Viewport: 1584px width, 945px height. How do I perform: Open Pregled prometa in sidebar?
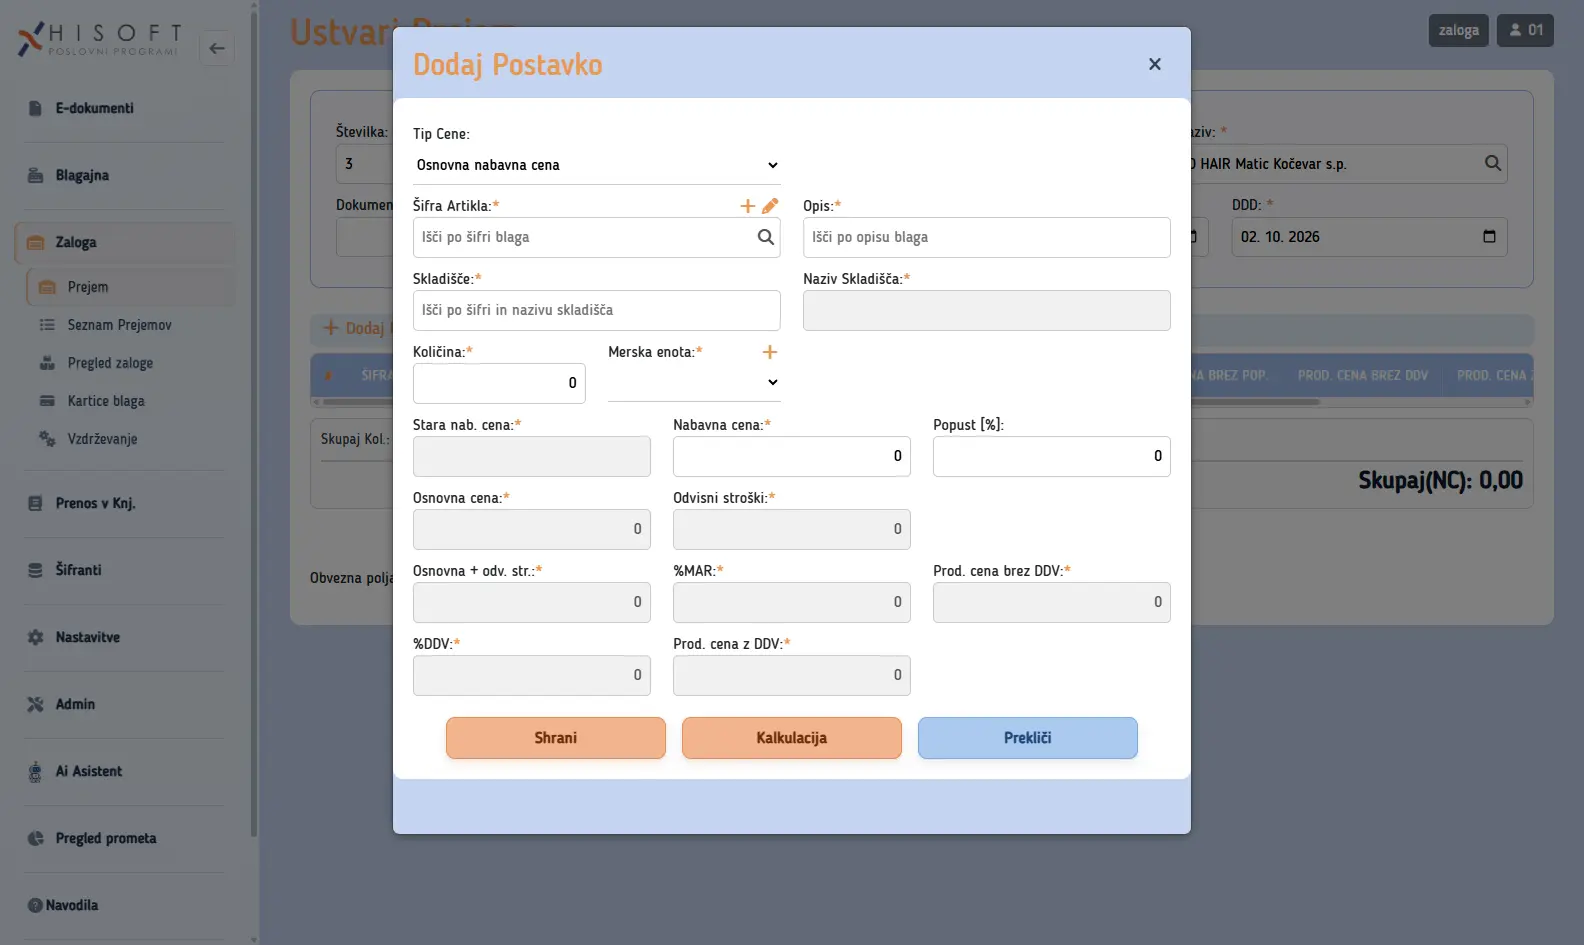pyautogui.click(x=124, y=838)
